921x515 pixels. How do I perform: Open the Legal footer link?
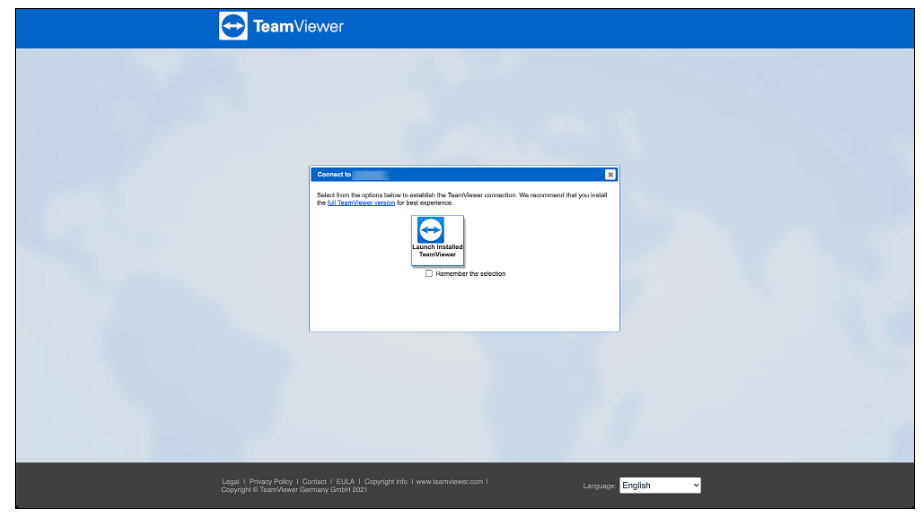click(230, 482)
